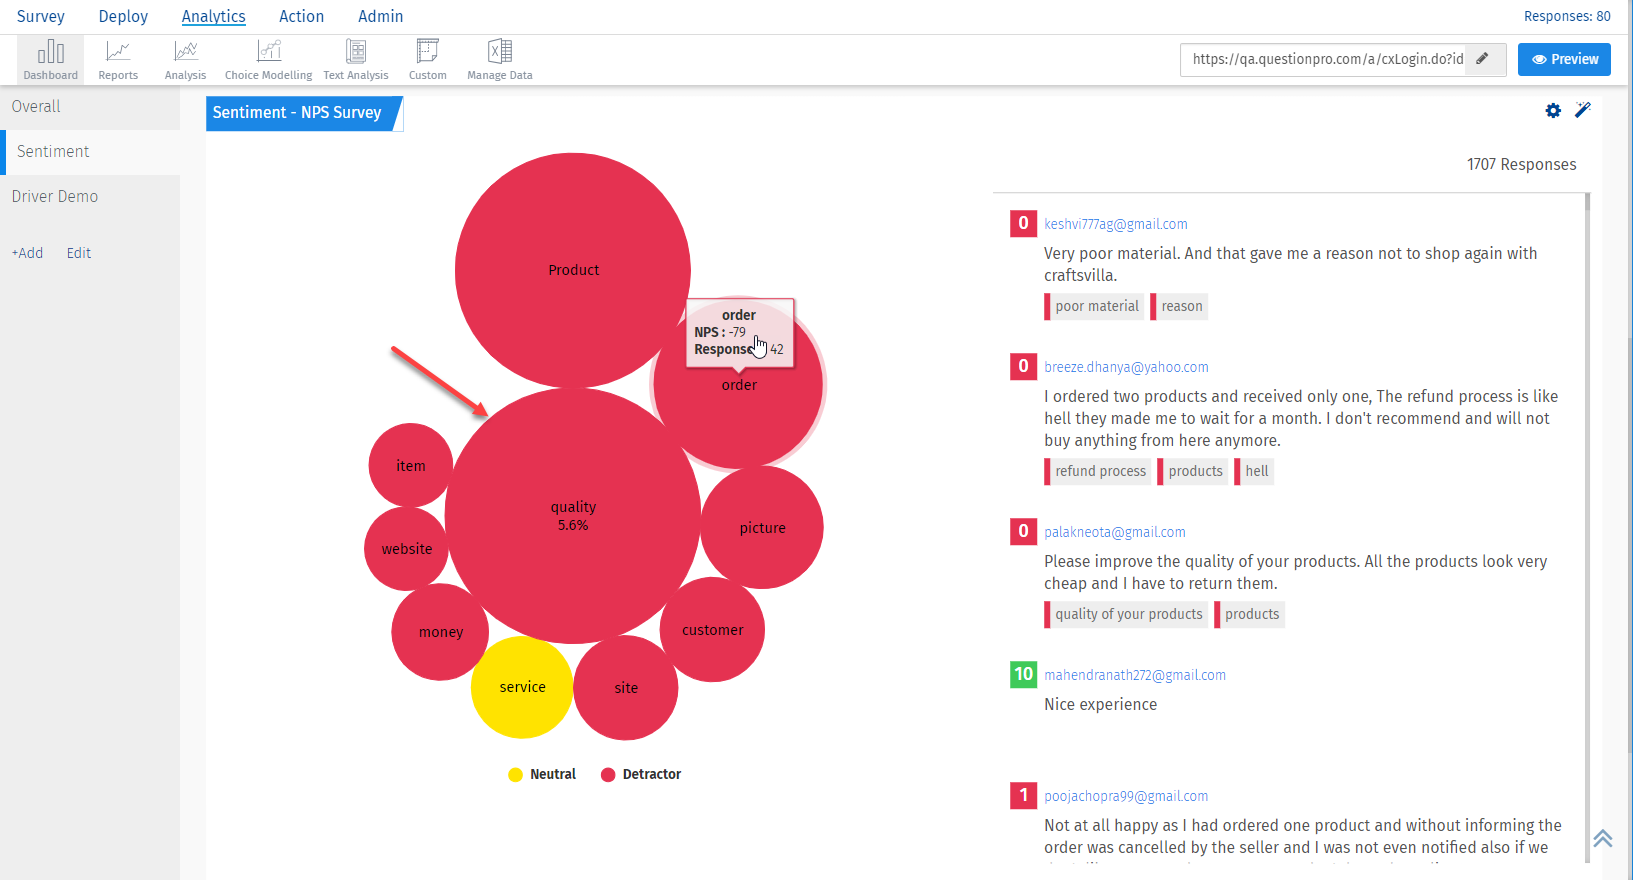Open the Action menu
This screenshot has height=880, width=1633.
click(302, 16)
